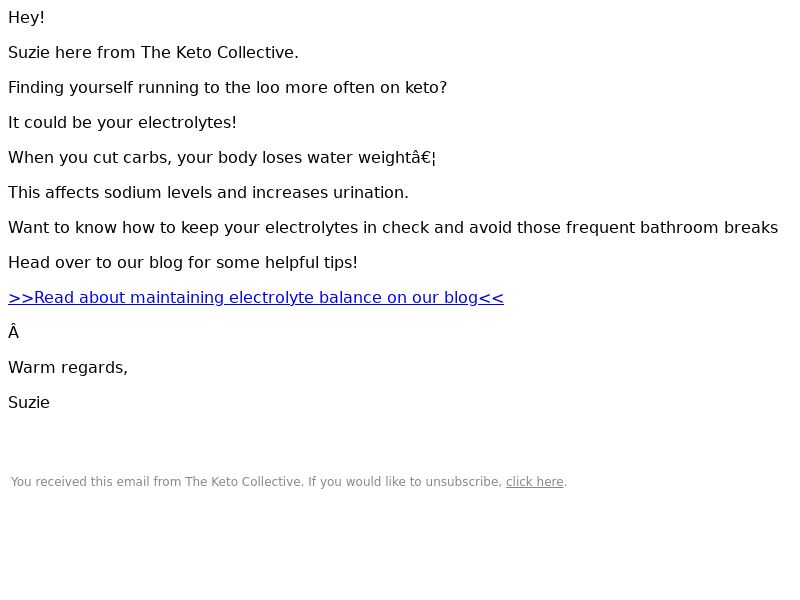Click 'It could be your electrolytes!' text
The width and height of the screenshot is (800, 600).
pos(122,123)
